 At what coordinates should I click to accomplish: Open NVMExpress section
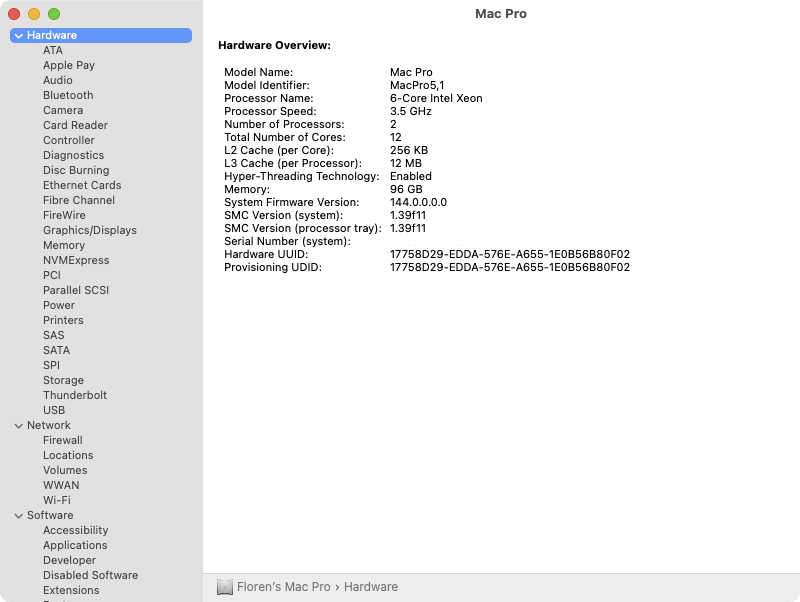(76, 260)
